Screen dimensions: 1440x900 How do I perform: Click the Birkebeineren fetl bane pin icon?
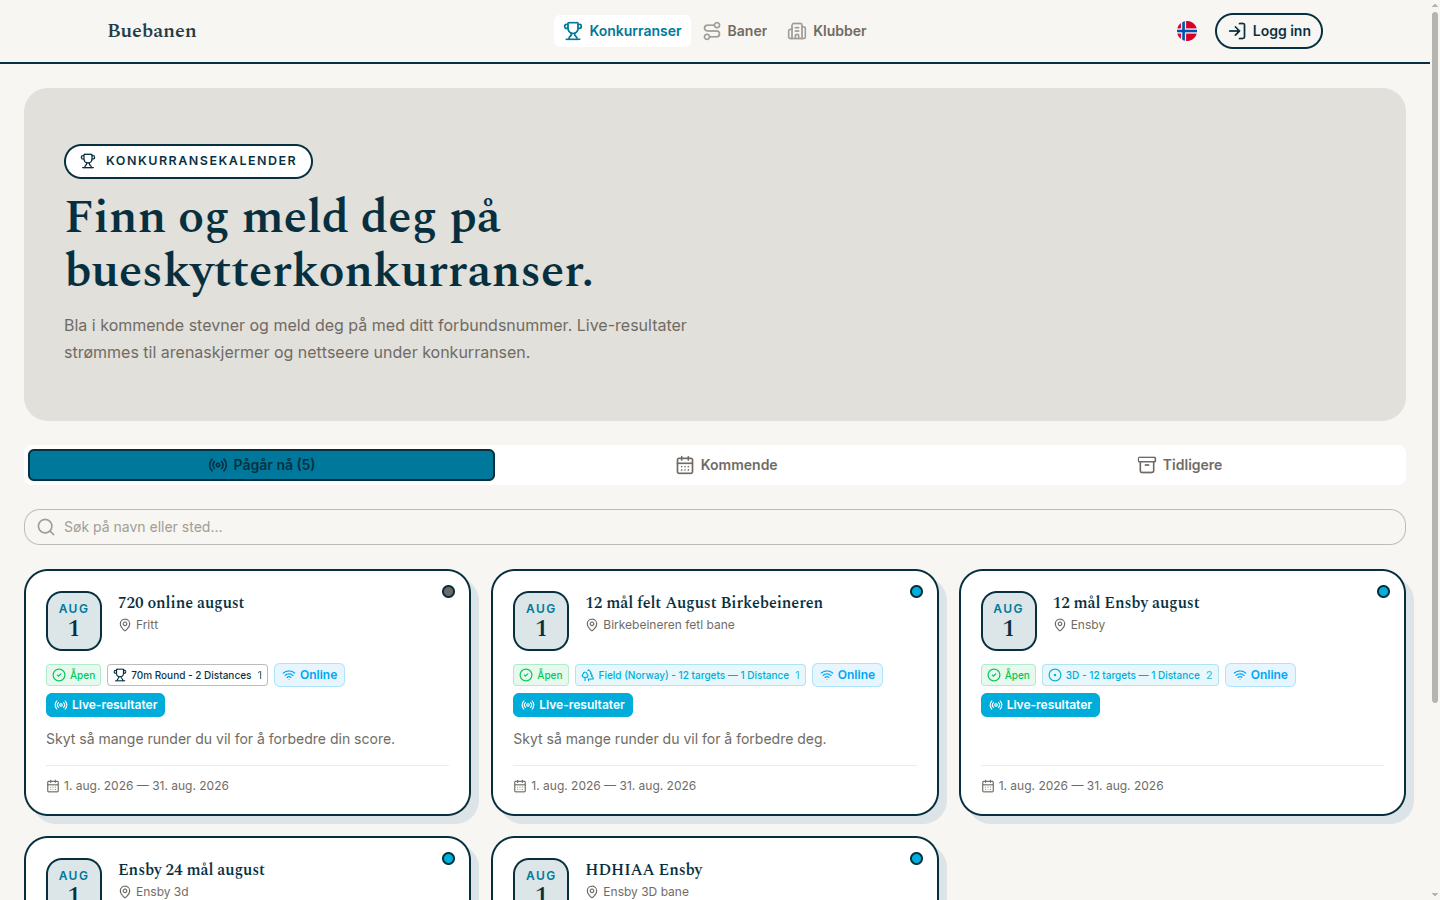pyautogui.click(x=592, y=625)
